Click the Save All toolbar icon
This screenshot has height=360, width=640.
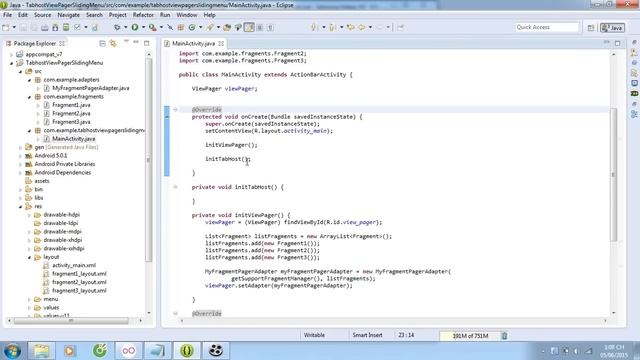coord(34,27)
